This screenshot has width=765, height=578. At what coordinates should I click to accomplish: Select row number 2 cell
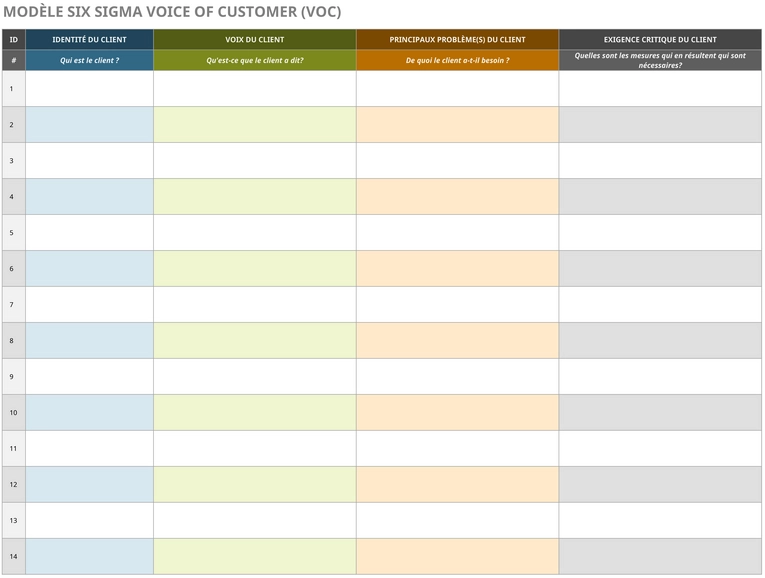point(14,125)
